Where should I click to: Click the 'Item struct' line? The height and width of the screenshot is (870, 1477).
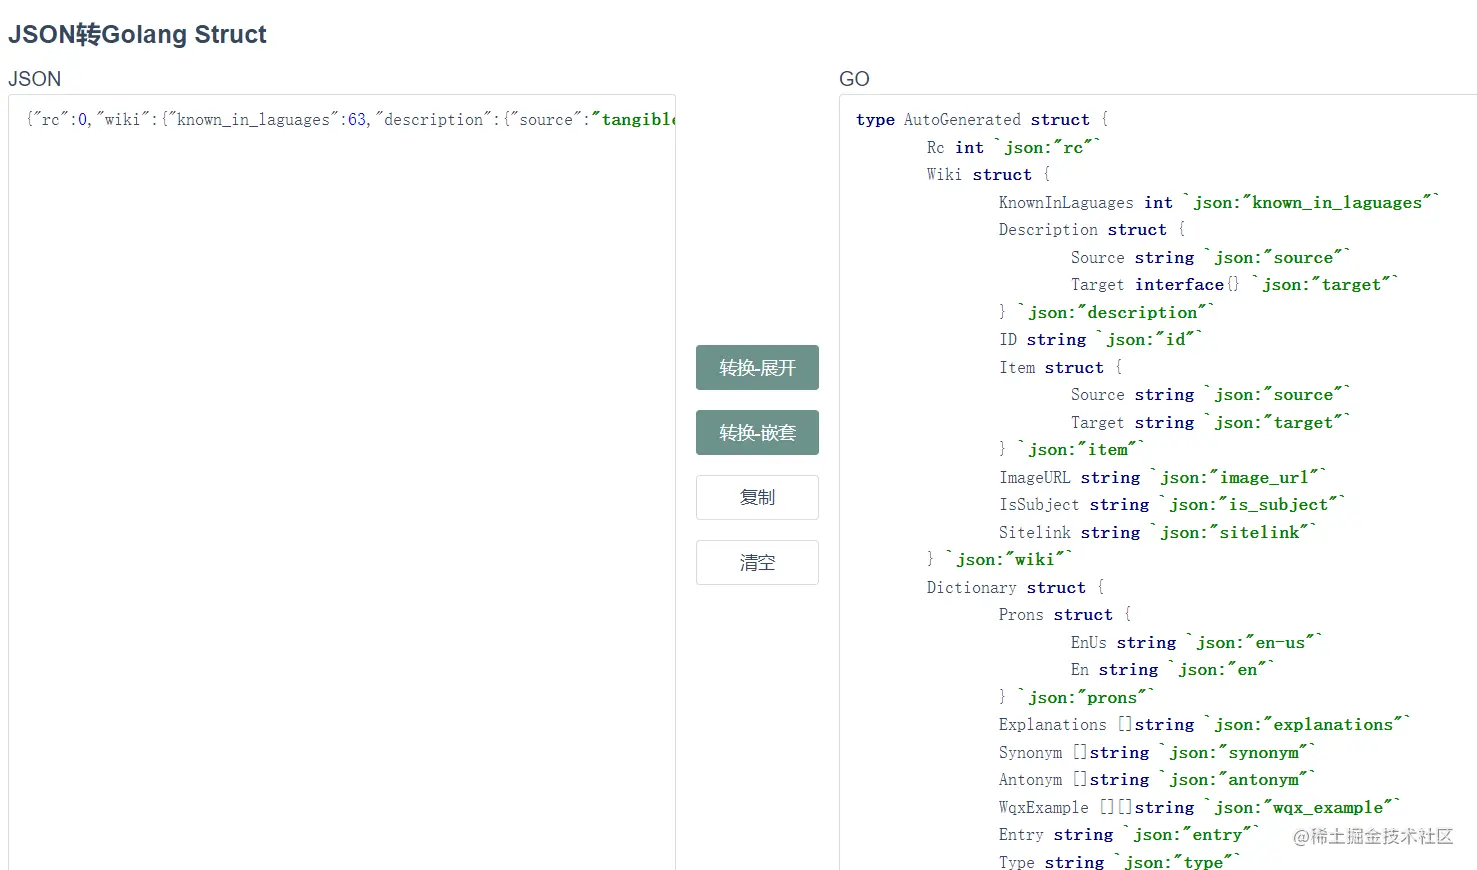coord(1060,367)
